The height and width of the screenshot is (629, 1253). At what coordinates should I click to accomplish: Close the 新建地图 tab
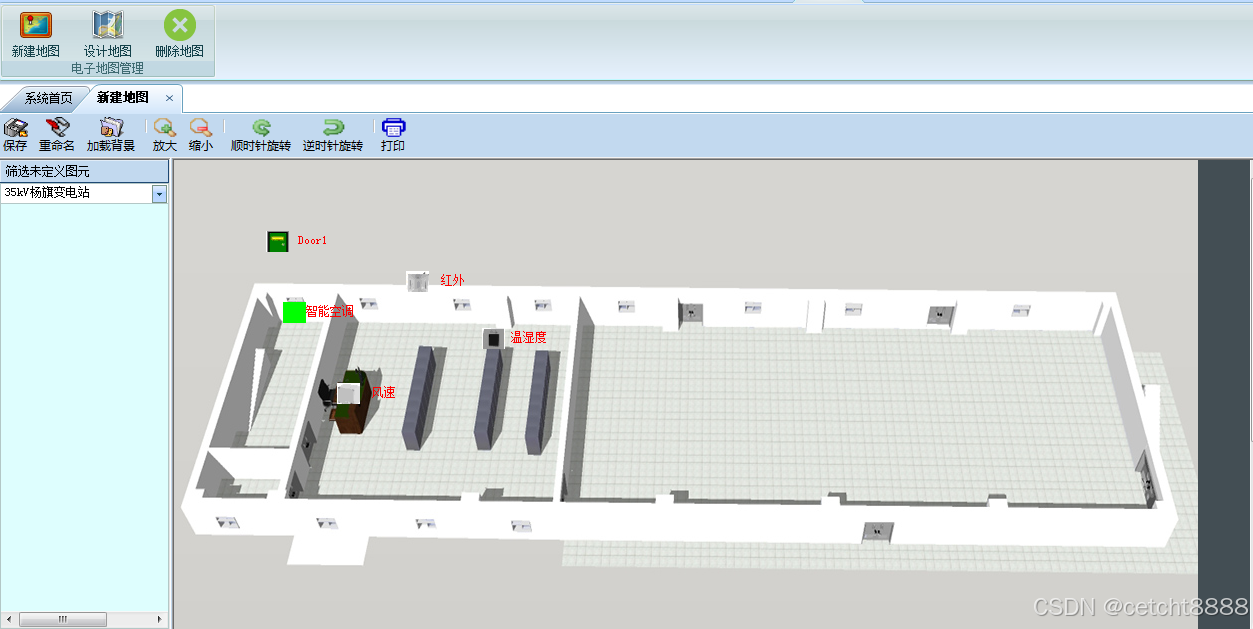click(170, 98)
